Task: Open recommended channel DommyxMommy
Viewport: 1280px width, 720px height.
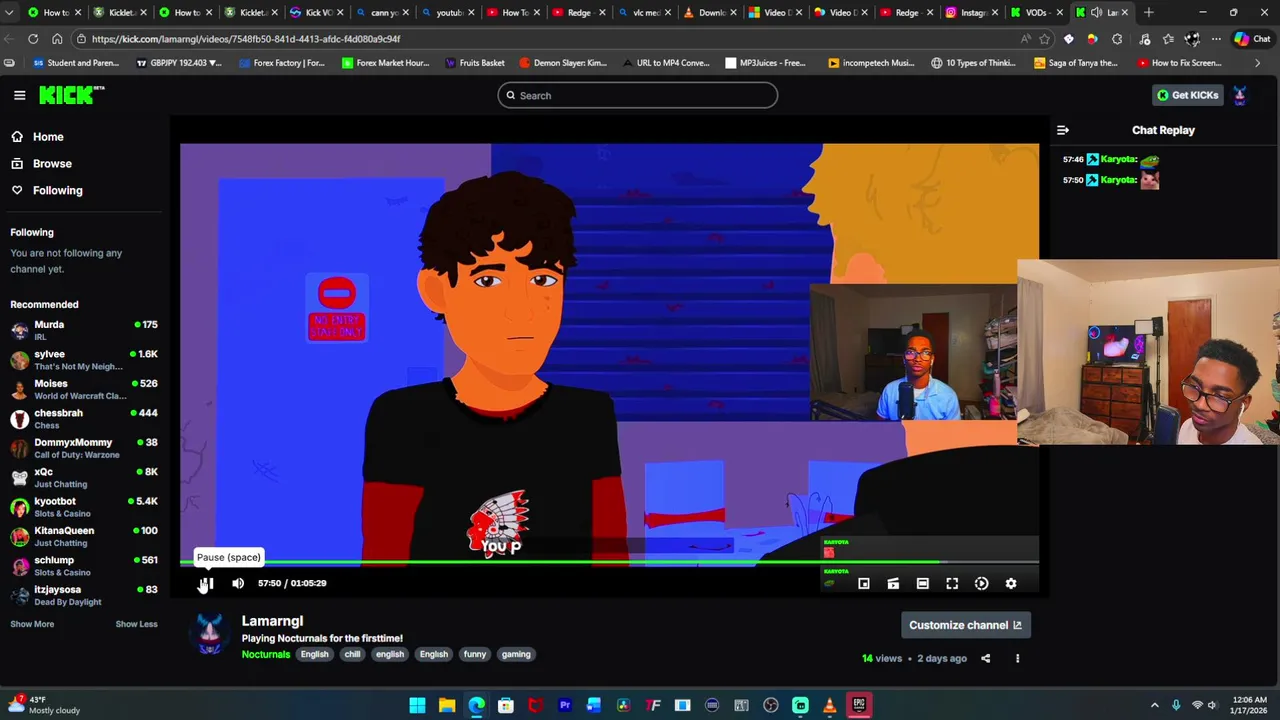Action: 84,448
